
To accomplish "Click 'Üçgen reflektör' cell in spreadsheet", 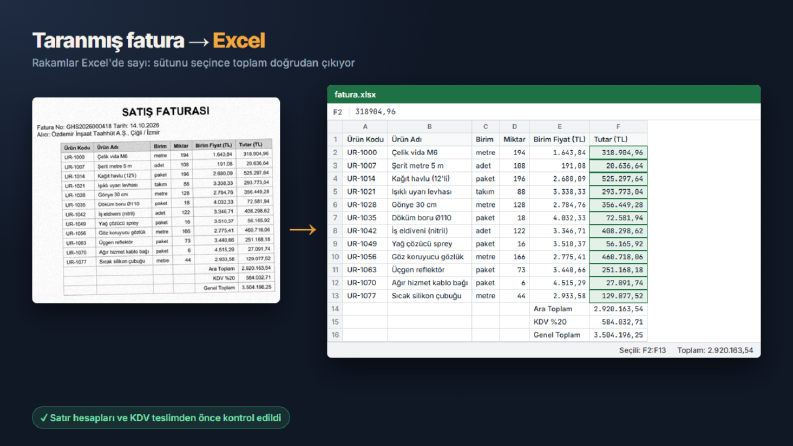I will (x=429, y=270).
